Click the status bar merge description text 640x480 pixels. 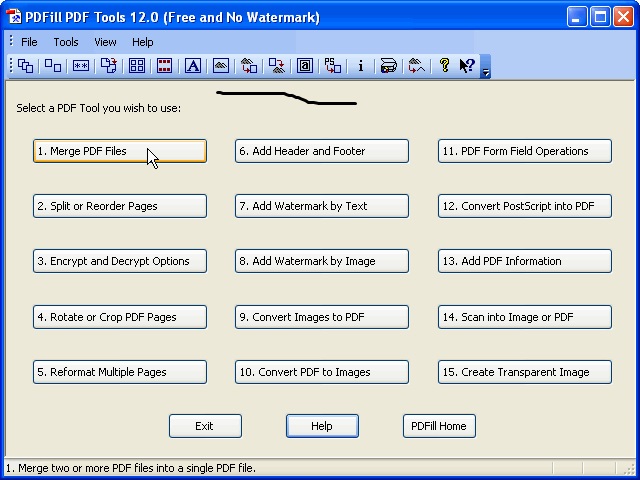pyautogui.click(x=131, y=468)
